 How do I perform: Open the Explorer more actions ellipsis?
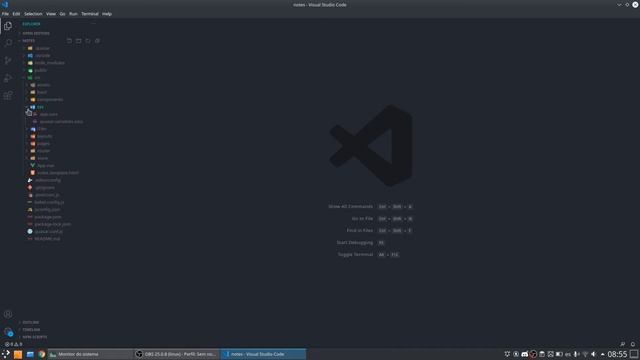93,24
